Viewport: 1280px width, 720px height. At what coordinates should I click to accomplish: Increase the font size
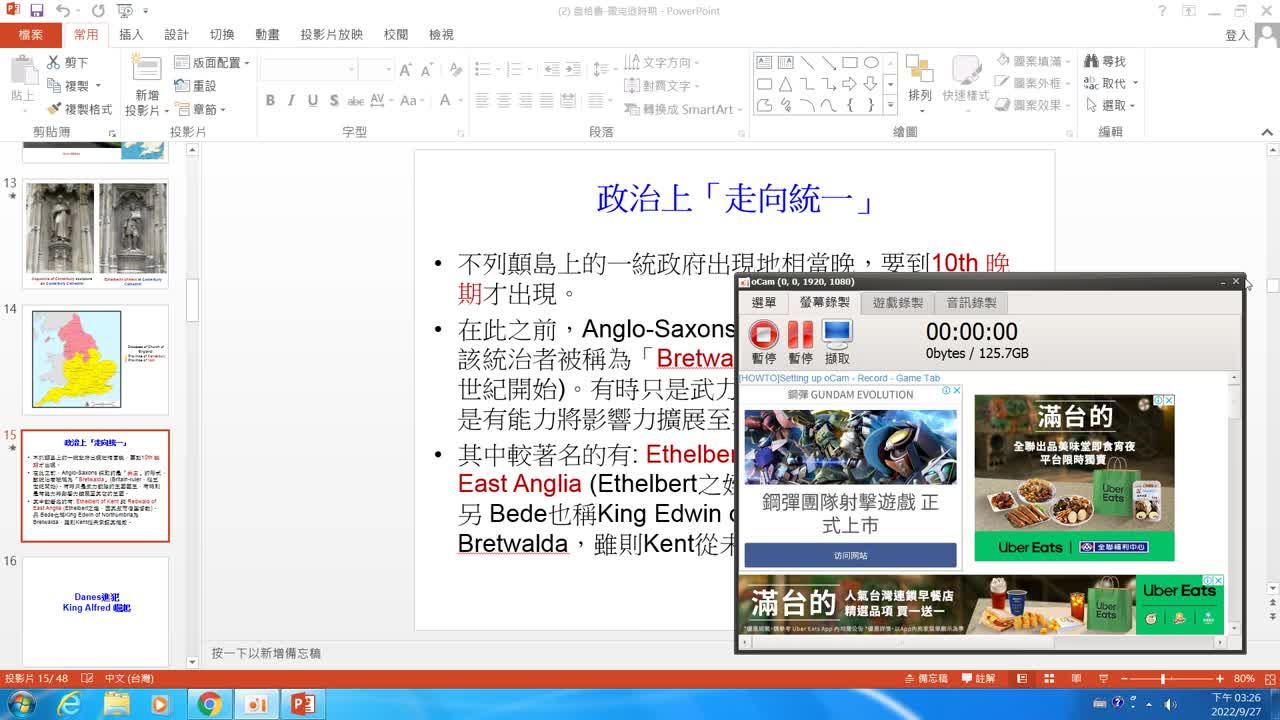[x=405, y=70]
